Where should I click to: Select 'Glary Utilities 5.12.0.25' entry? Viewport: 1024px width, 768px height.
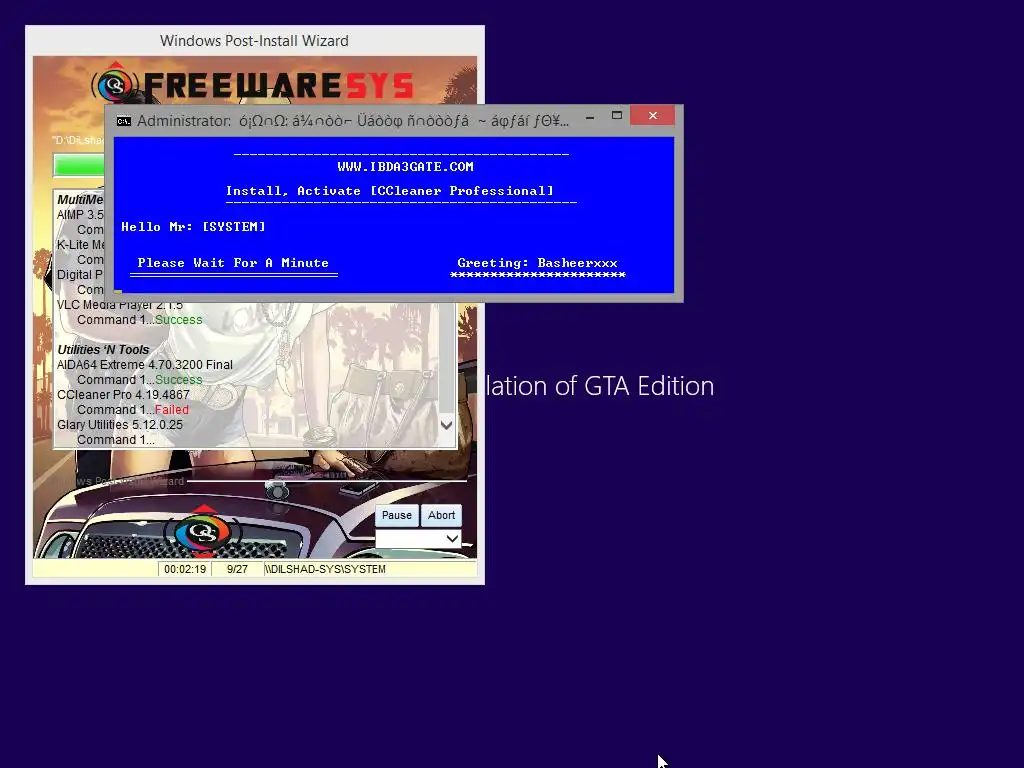(120, 425)
